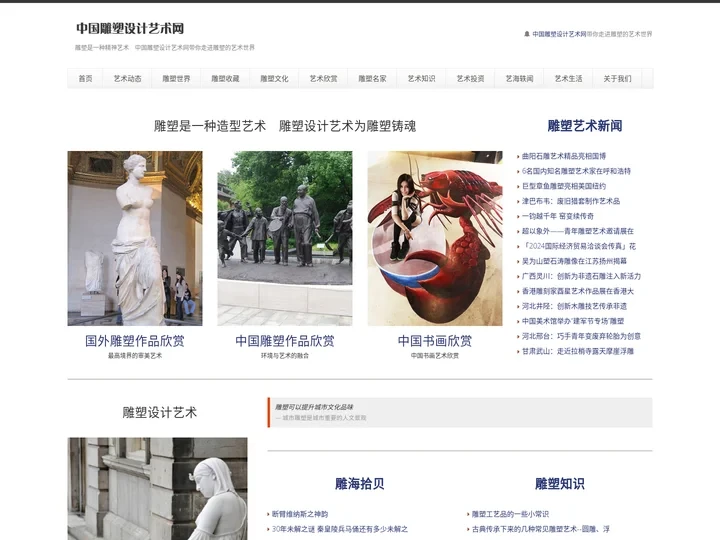This screenshot has height=540, width=720.
Task: Open news 巨型章鱼雕塑亮相美国纽约
Action: [564, 186]
